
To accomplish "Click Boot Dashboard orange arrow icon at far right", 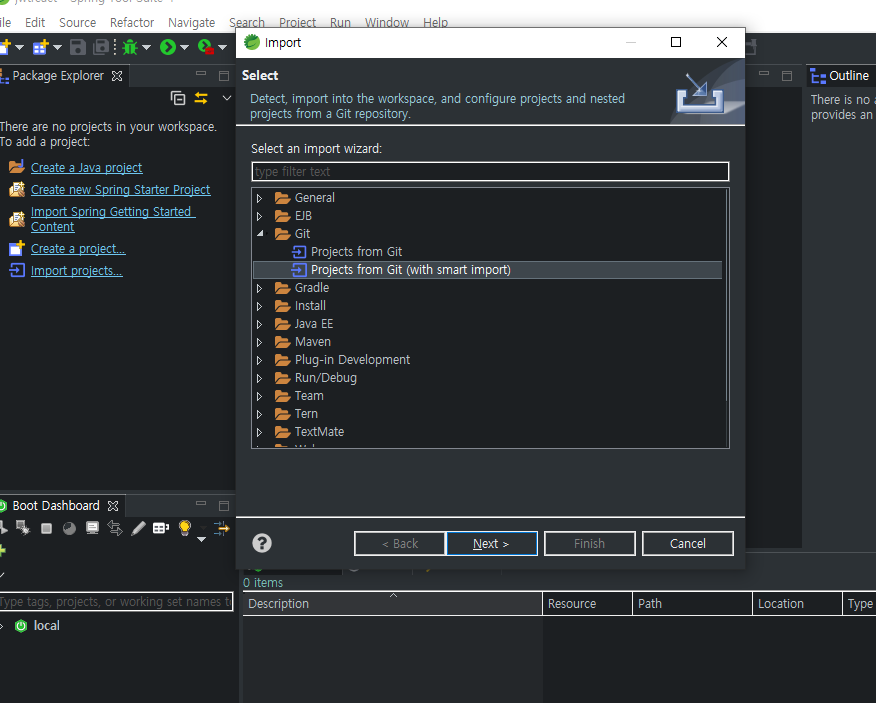I will point(222,528).
